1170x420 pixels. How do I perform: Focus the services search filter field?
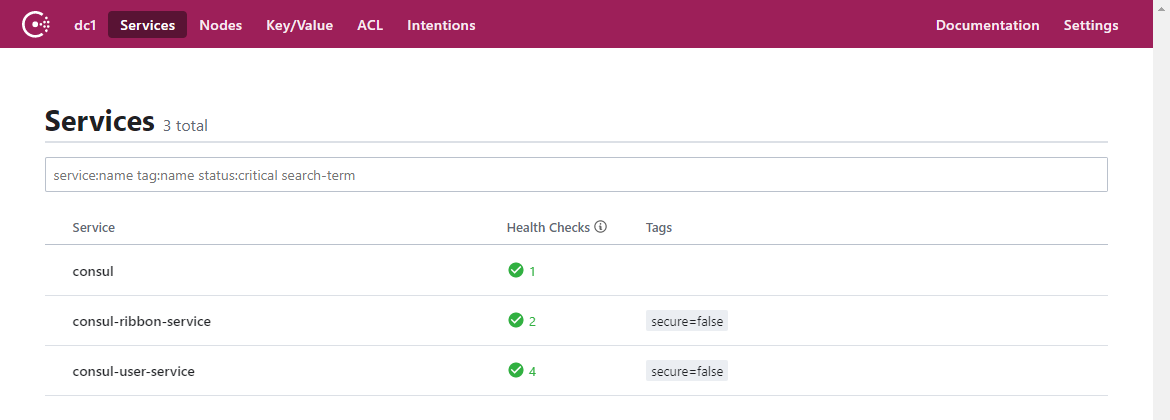point(576,175)
